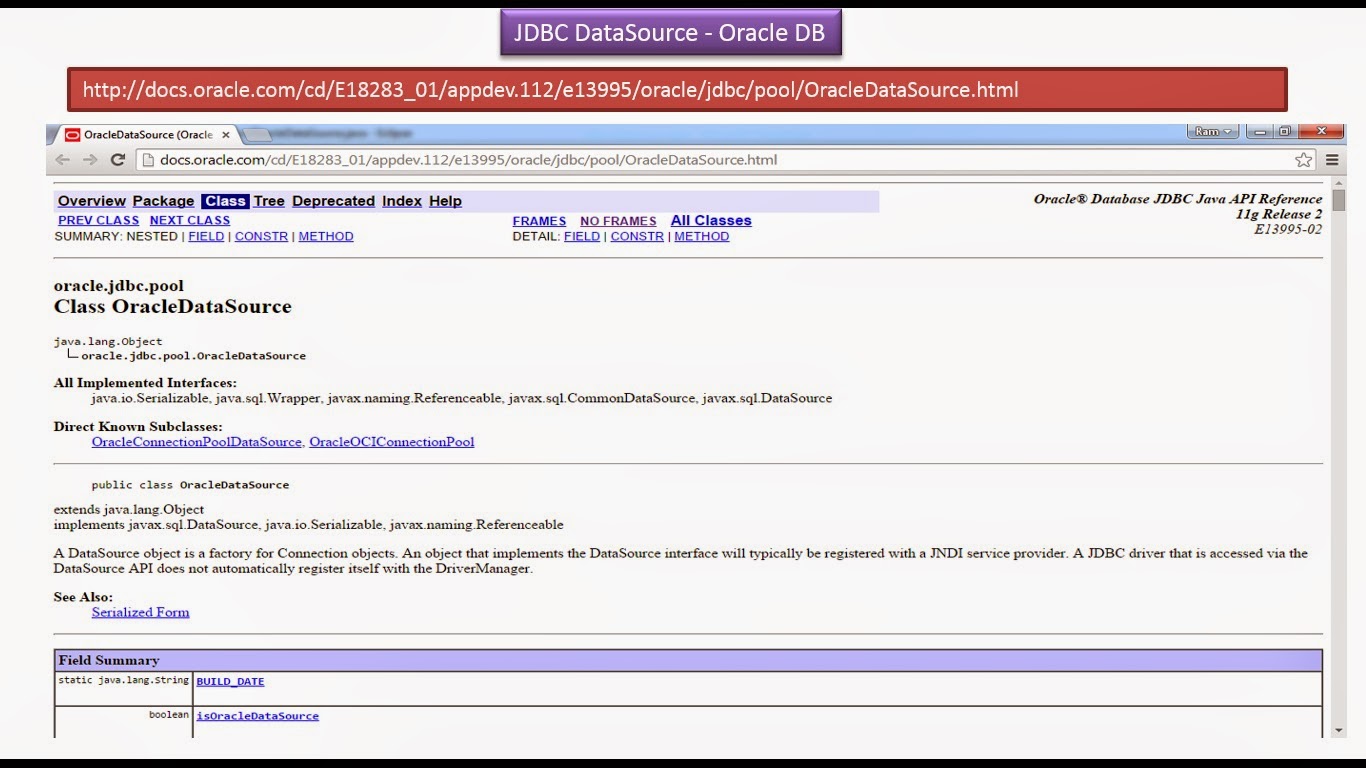Viewport: 1366px width, 768px height.
Task: Open the Overview navigation link
Action: click(92, 201)
